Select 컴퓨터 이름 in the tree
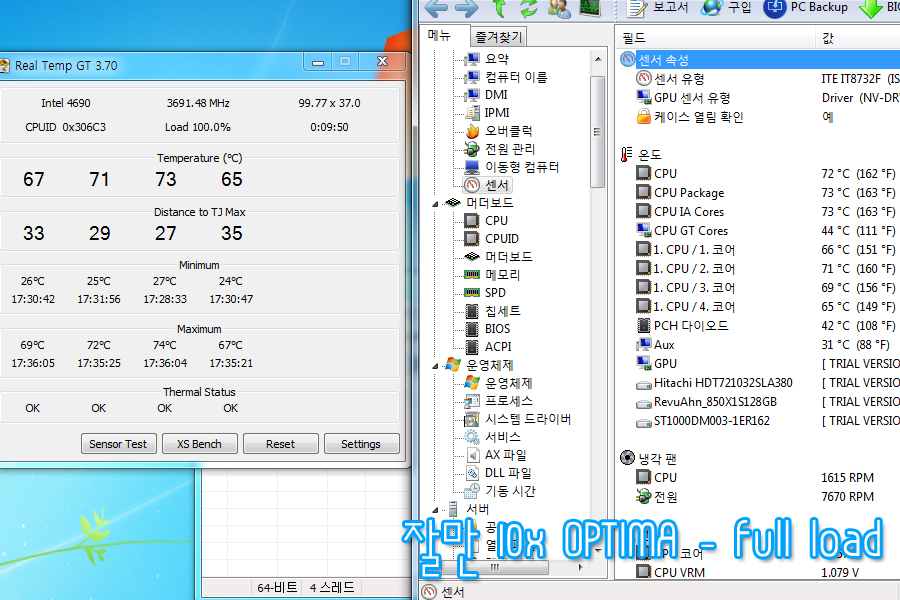Screen dimensions: 900x600 click(x=506, y=77)
